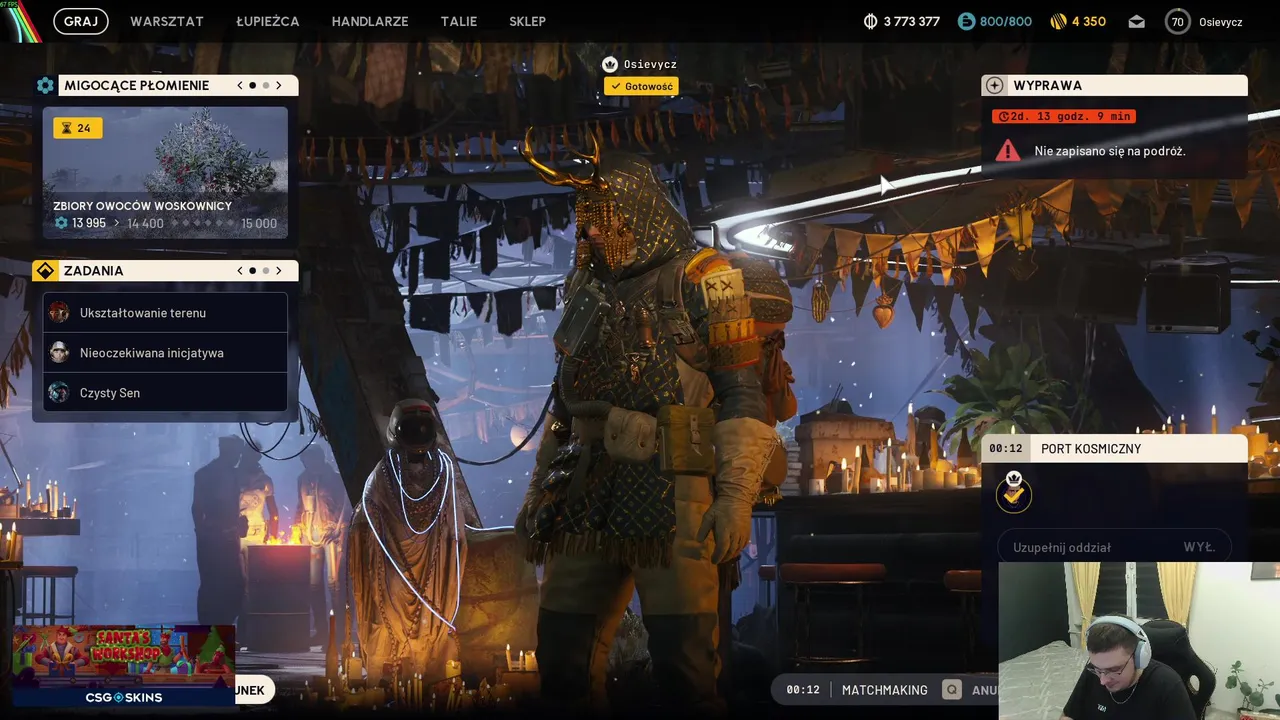
Task: Open the SKLEP tab
Action: (x=527, y=21)
